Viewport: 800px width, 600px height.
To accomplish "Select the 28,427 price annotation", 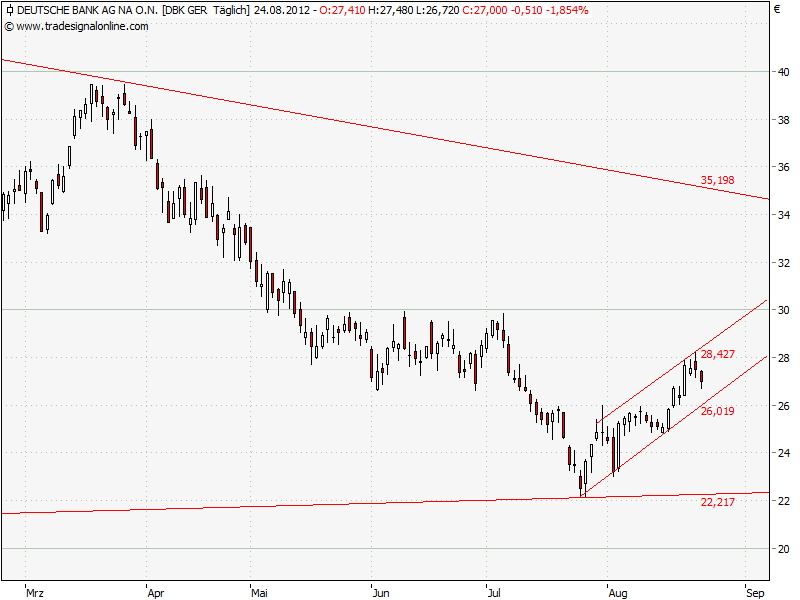I will (718, 354).
